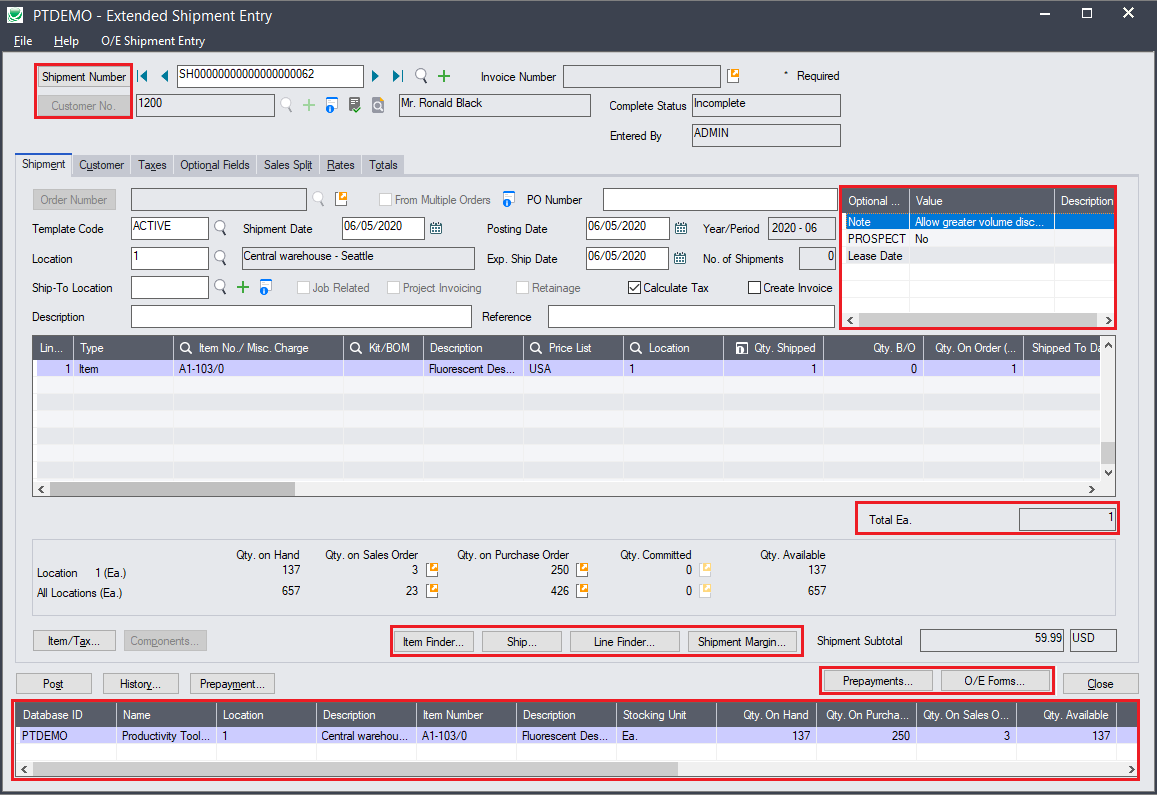Open the customer credit check icon
Screen dimensions: 1157x795
click(x=354, y=106)
